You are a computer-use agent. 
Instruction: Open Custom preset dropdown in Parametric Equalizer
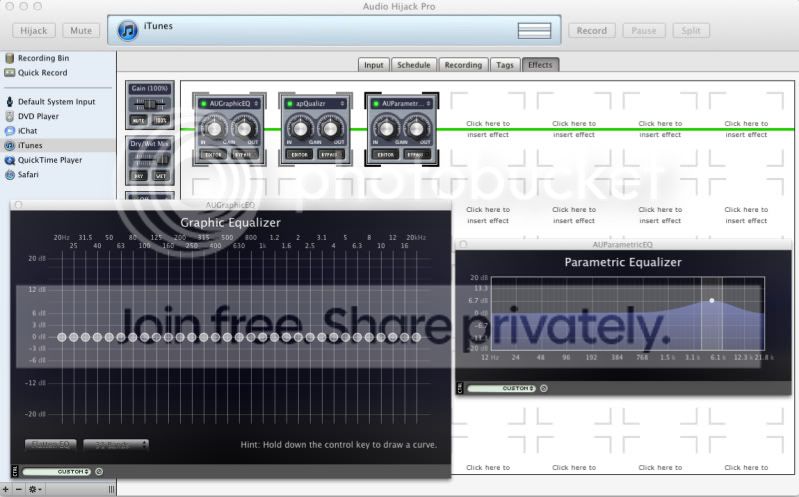click(501, 388)
